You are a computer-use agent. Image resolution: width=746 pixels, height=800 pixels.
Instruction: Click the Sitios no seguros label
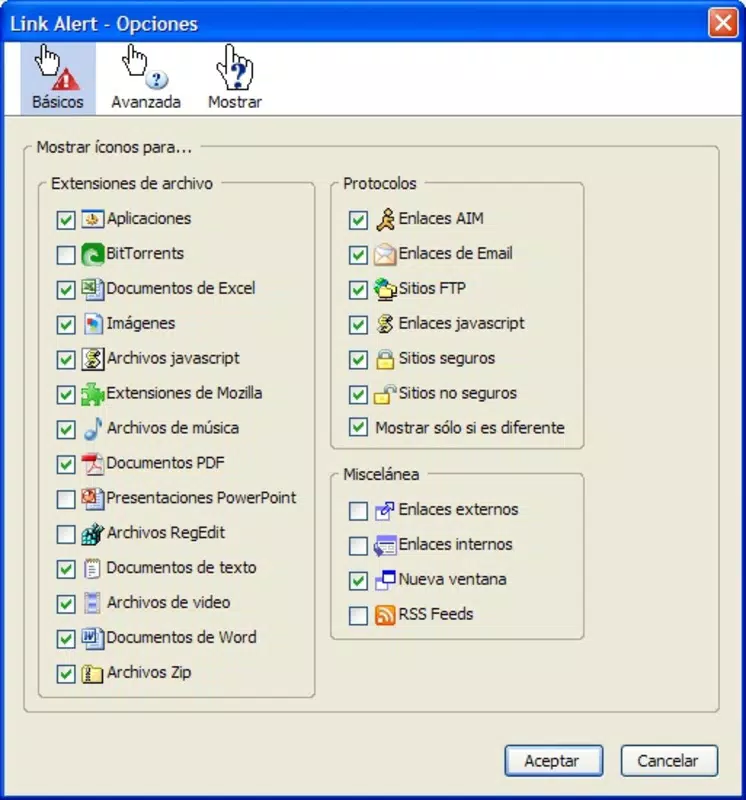point(458,393)
